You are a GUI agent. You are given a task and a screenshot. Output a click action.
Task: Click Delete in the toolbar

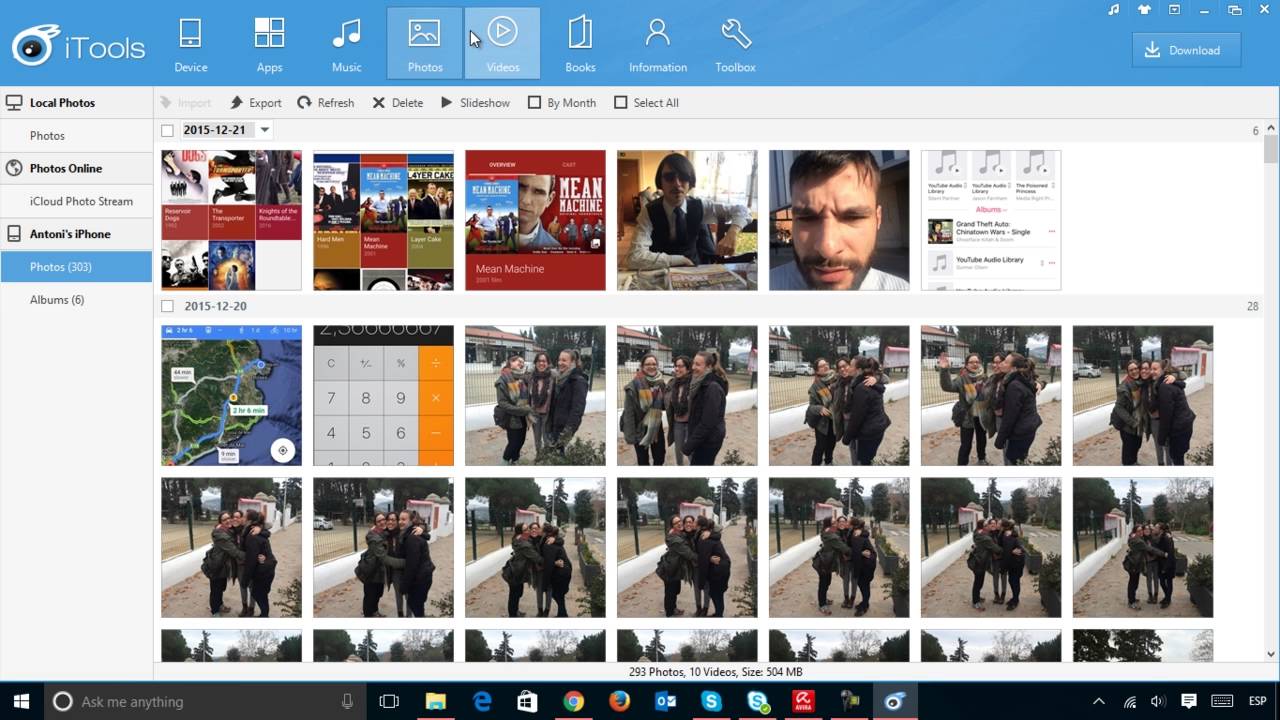398,103
